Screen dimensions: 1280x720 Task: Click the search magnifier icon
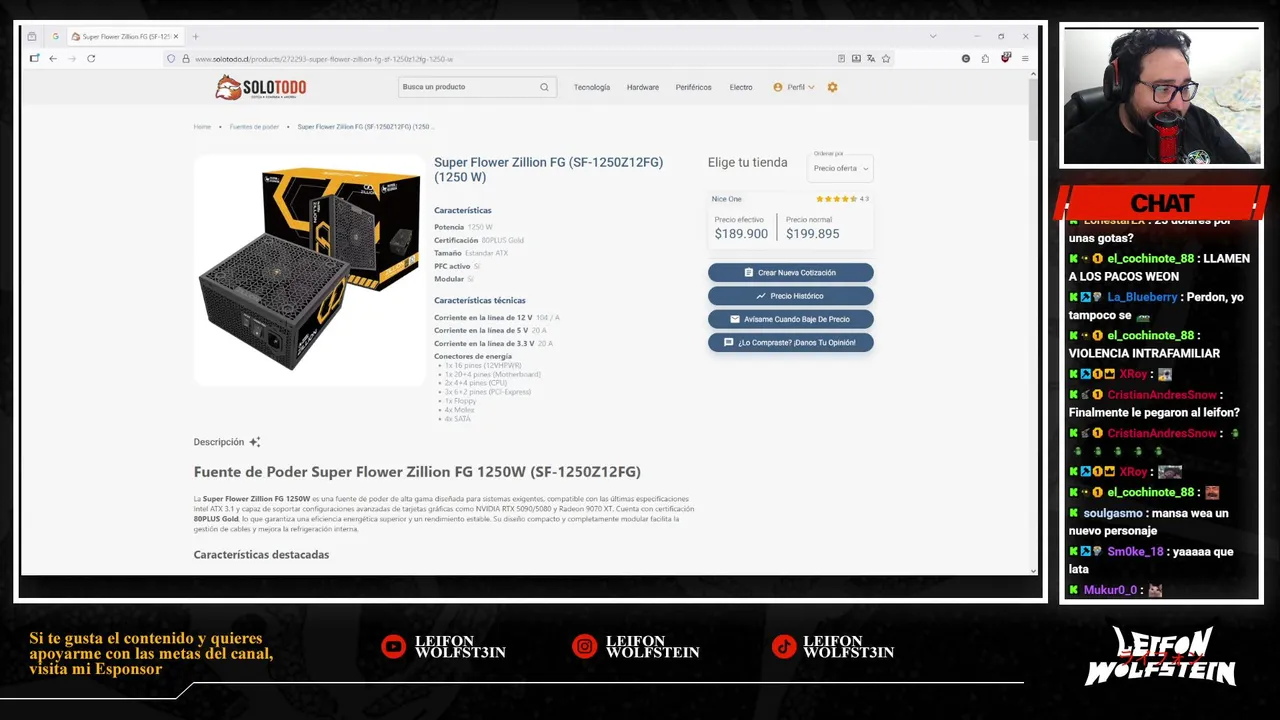544,87
